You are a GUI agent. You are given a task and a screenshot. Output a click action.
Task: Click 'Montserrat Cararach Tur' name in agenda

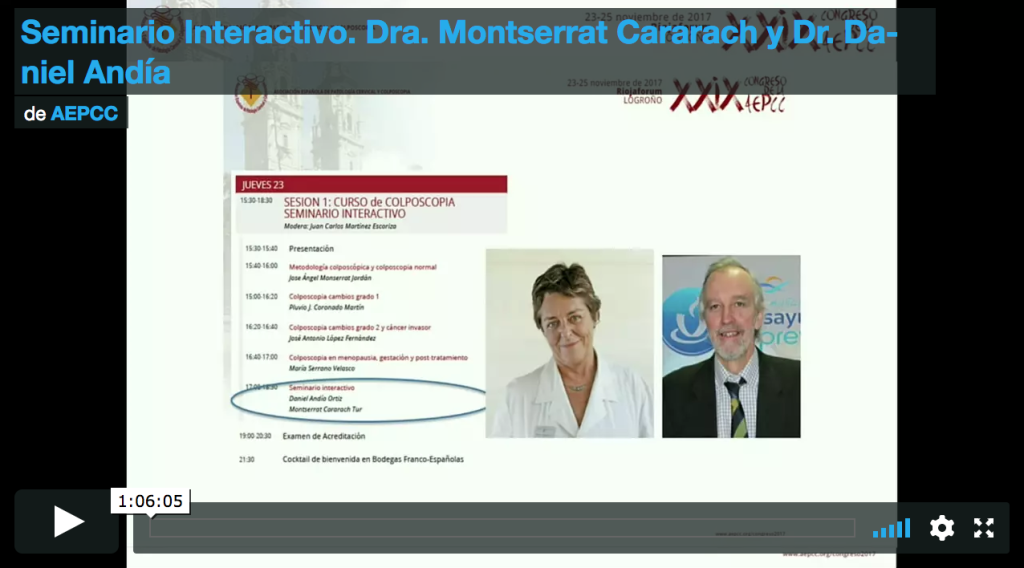[325, 409]
